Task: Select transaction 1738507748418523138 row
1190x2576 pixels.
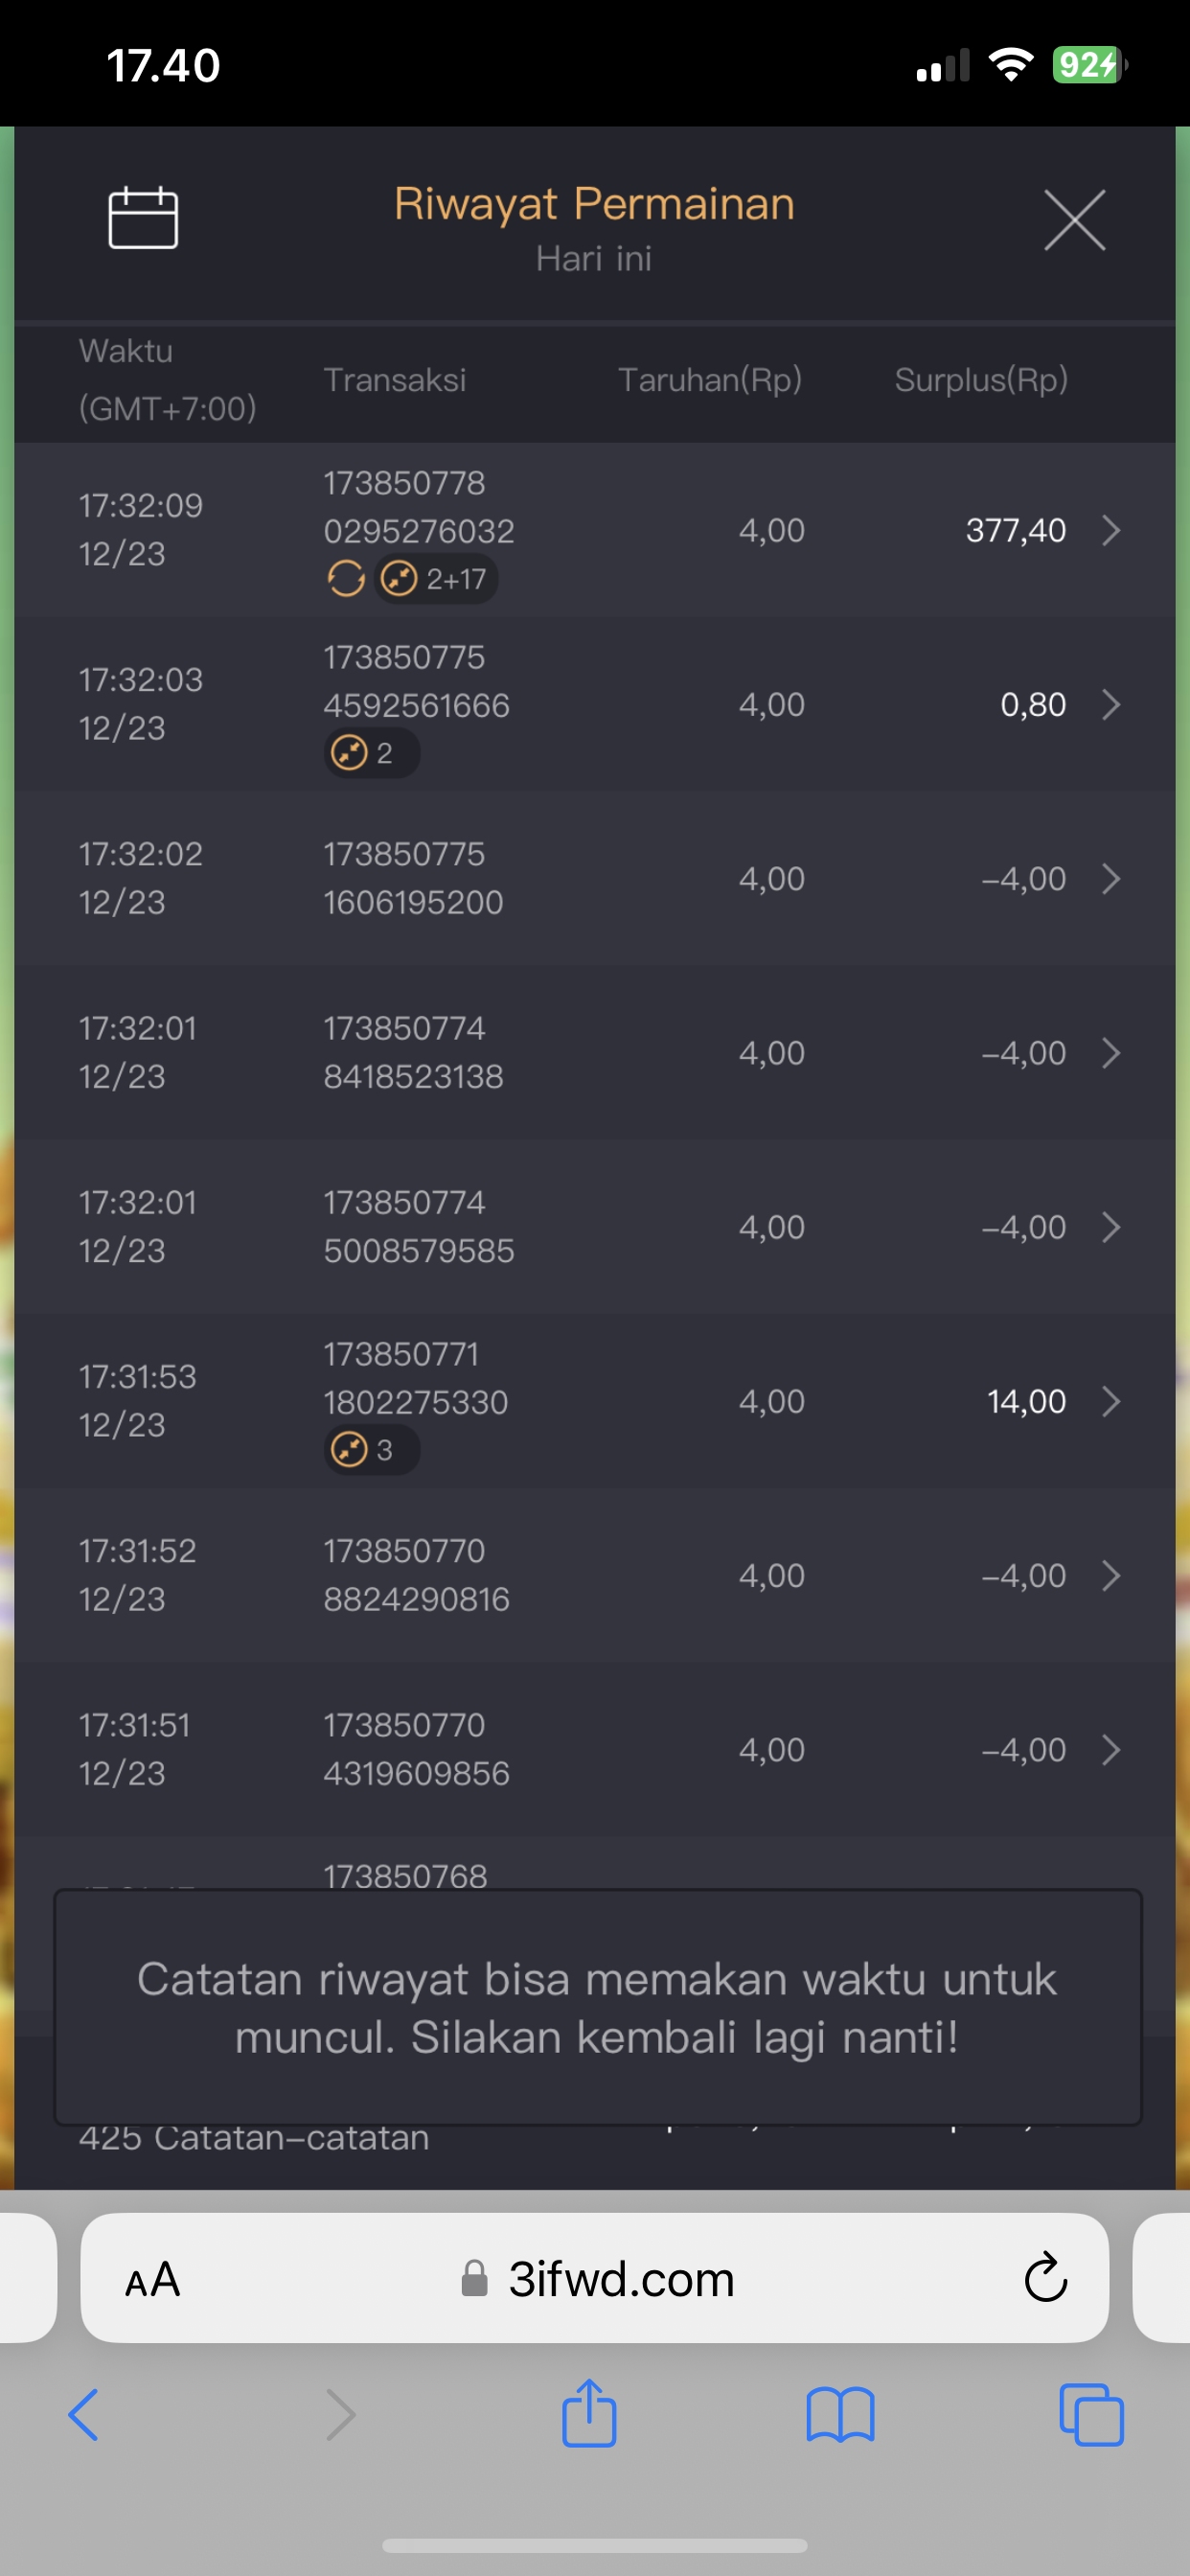Action: (594, 1053)
